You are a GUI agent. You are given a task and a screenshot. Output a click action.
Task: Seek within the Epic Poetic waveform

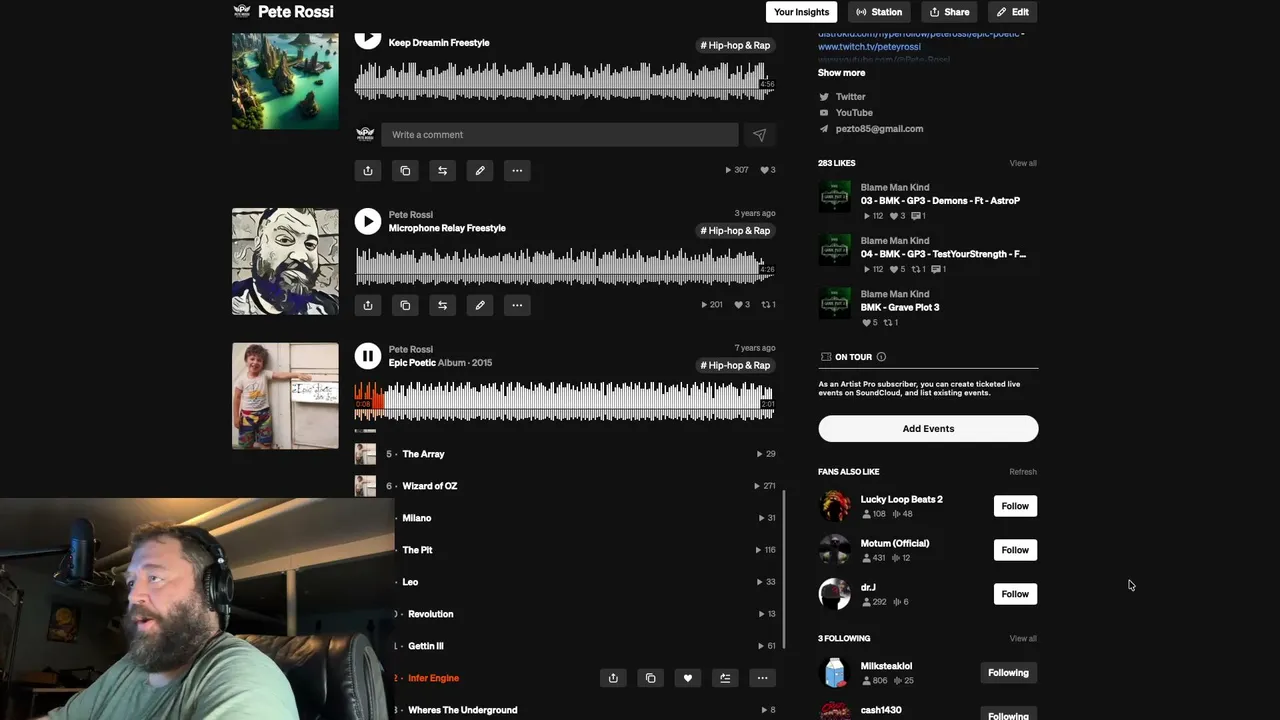(x=564, y=401)
